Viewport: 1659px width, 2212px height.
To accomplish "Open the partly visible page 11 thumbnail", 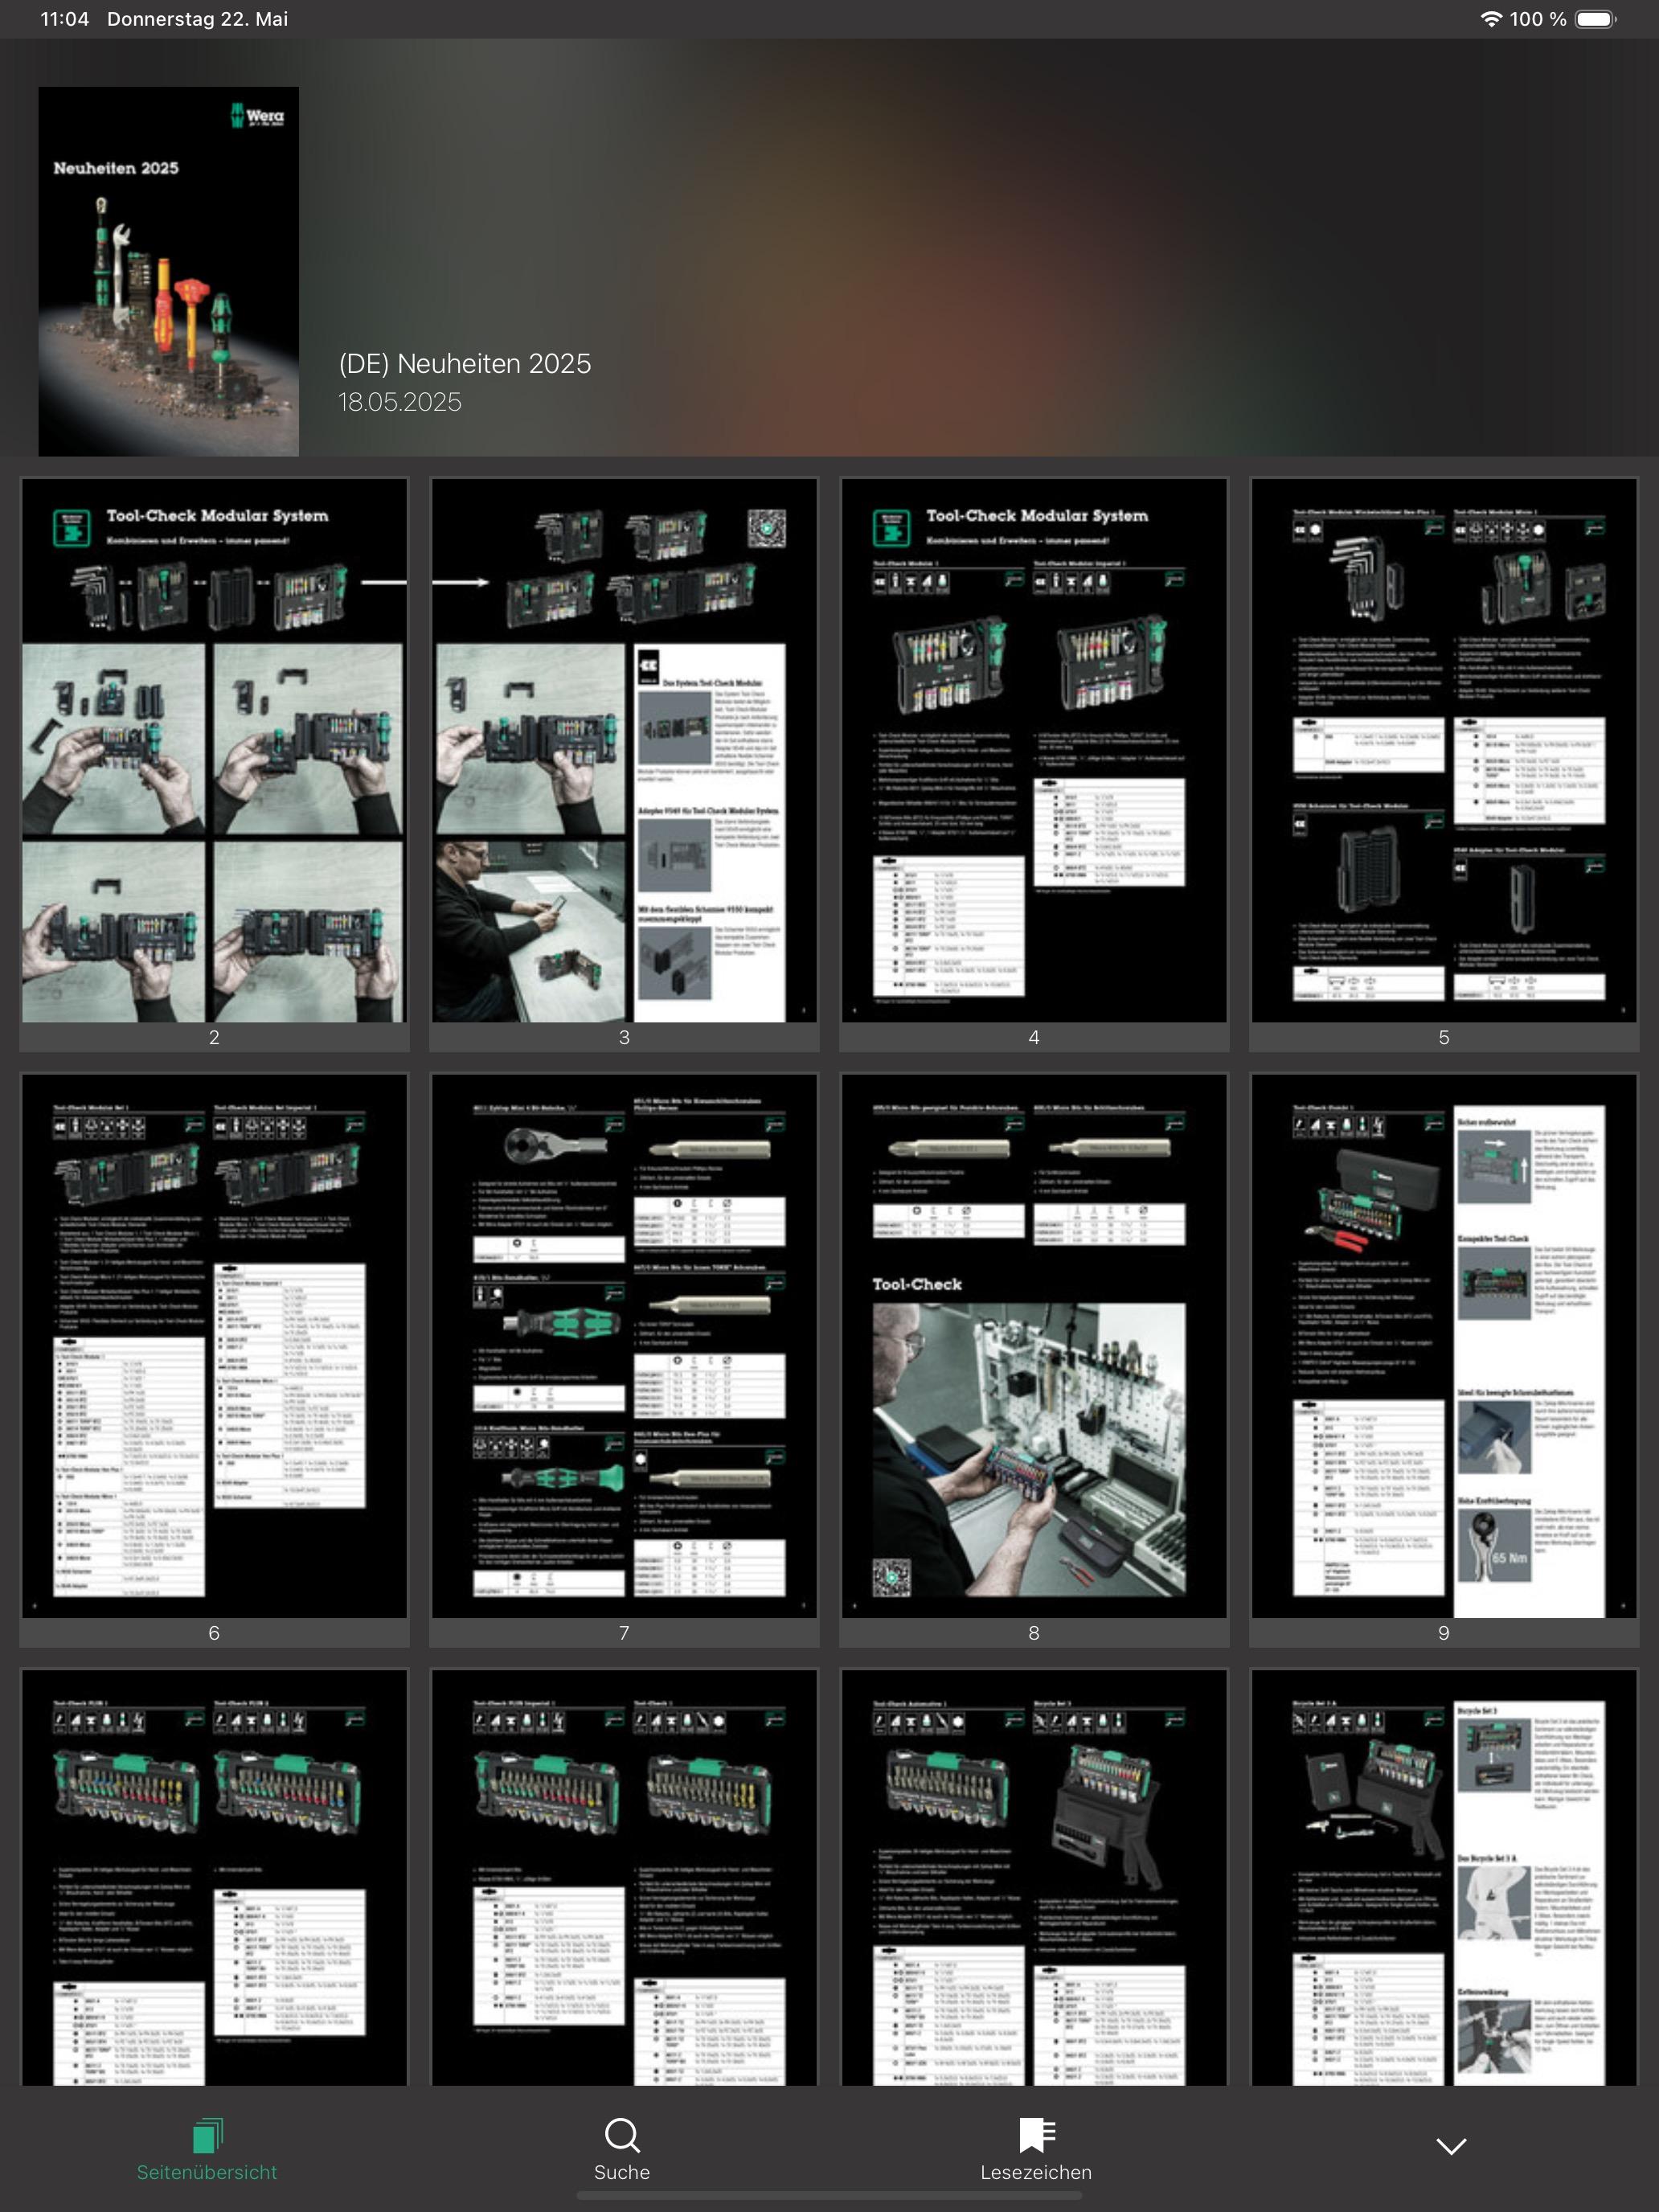I will 624,1878.
